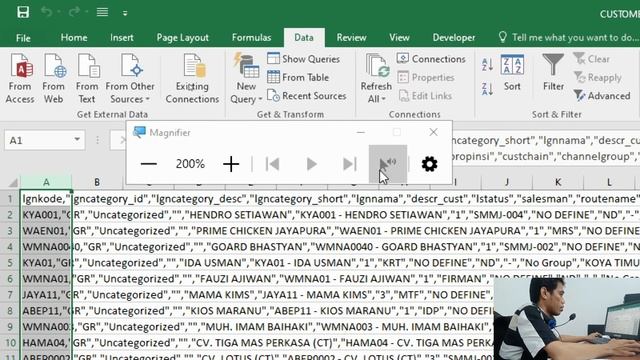
Task: Click cell A8 containing ABEP11
Action: pos(46,311)
